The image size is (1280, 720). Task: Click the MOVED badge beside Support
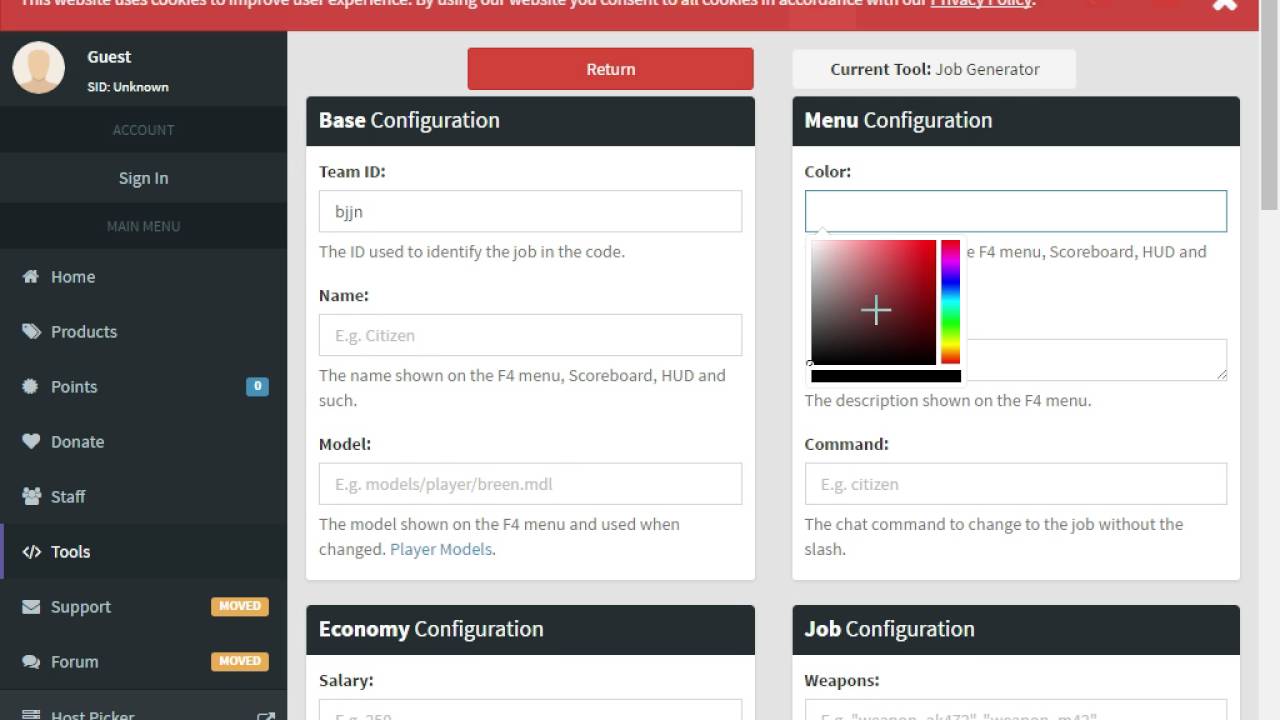[x=240, y=606]
